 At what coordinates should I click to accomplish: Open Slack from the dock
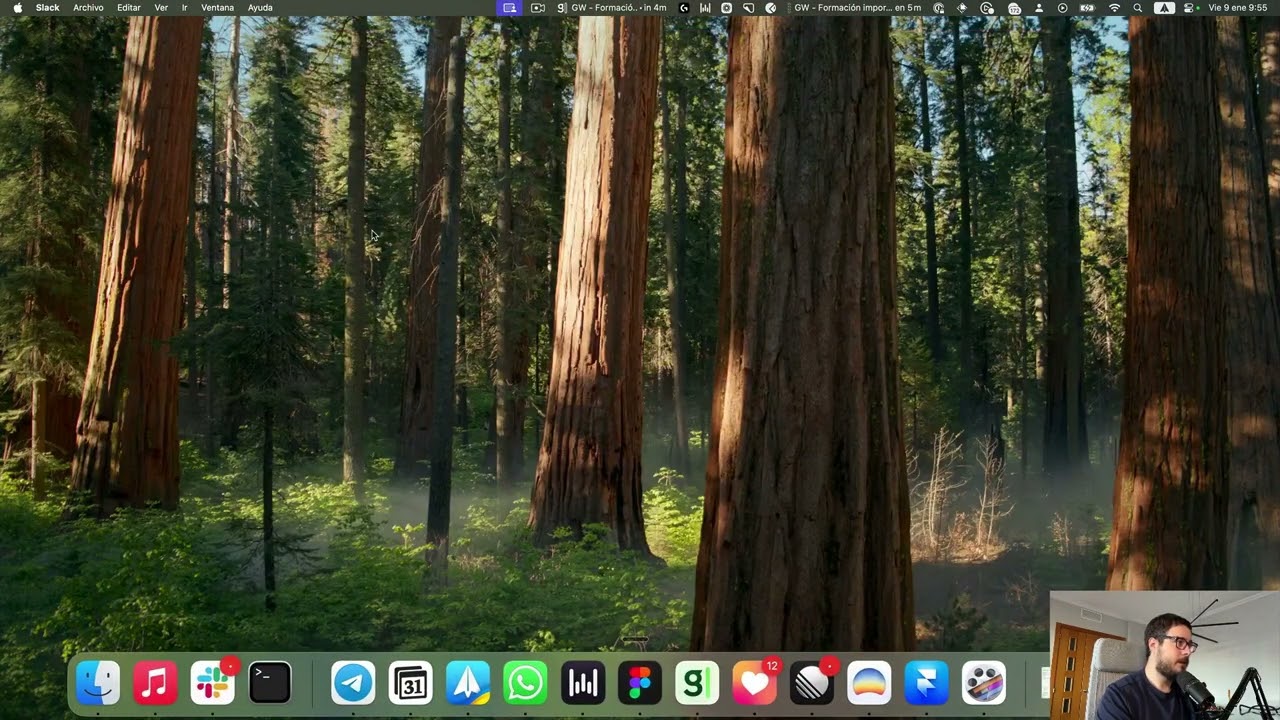coord(212,684)
